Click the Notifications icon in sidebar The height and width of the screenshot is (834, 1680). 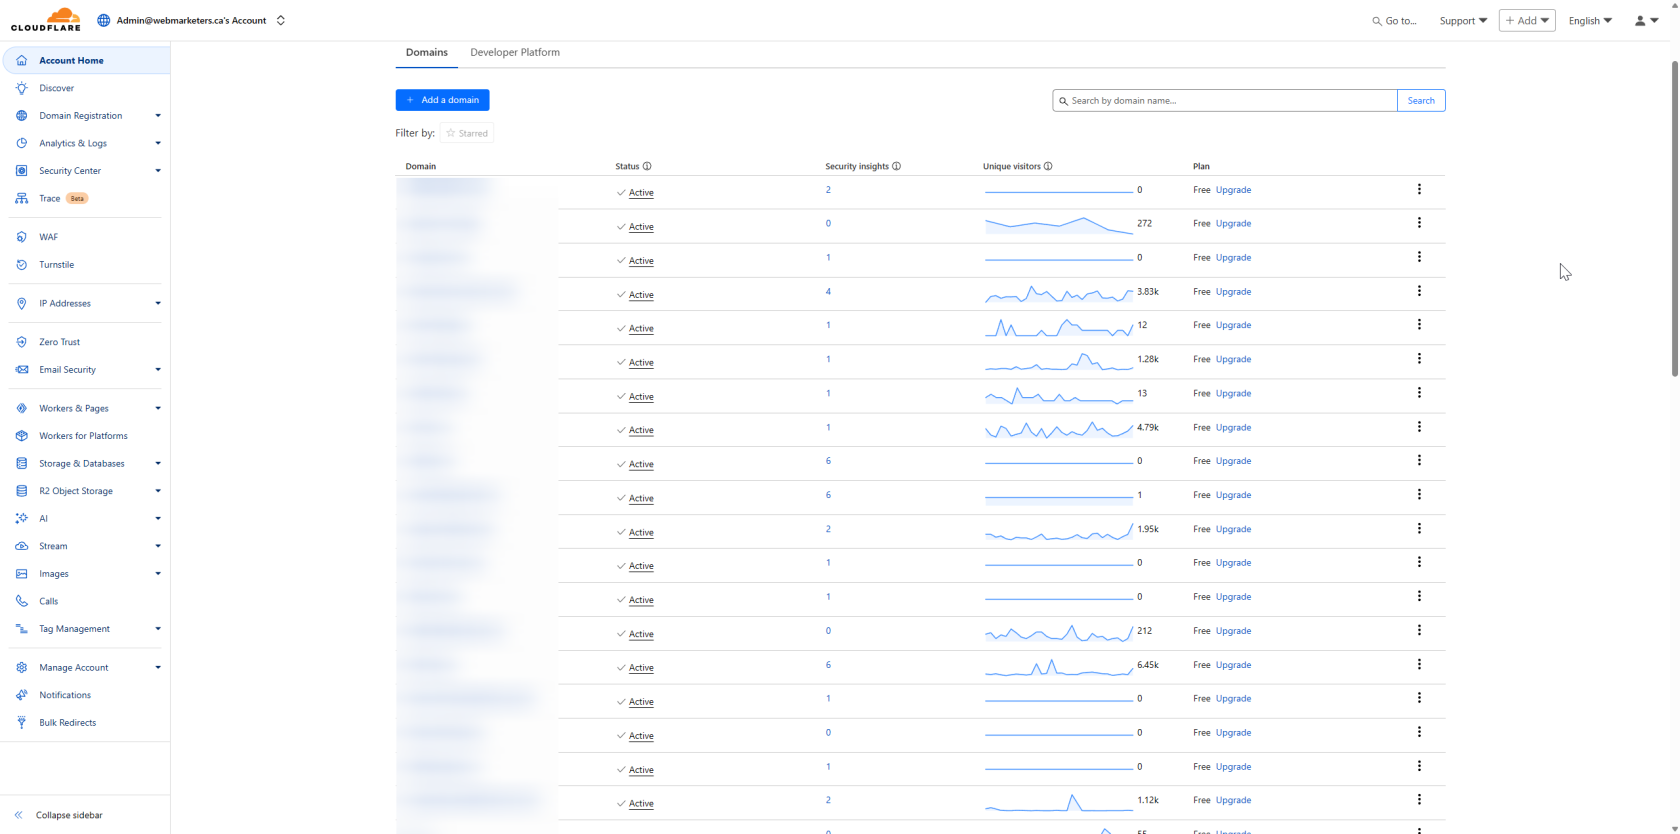(22, 695)
